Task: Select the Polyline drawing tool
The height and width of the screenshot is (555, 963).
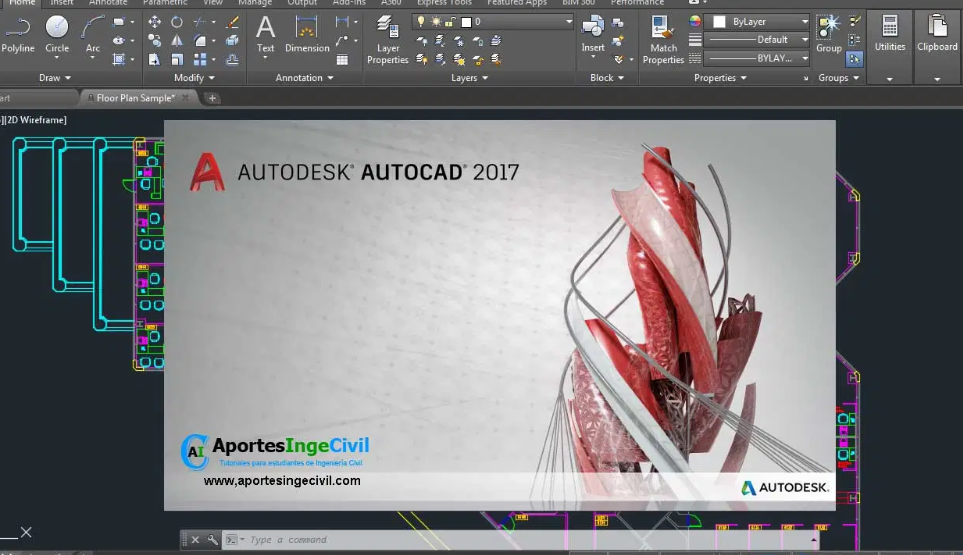Action: click(x=17, y=32)
